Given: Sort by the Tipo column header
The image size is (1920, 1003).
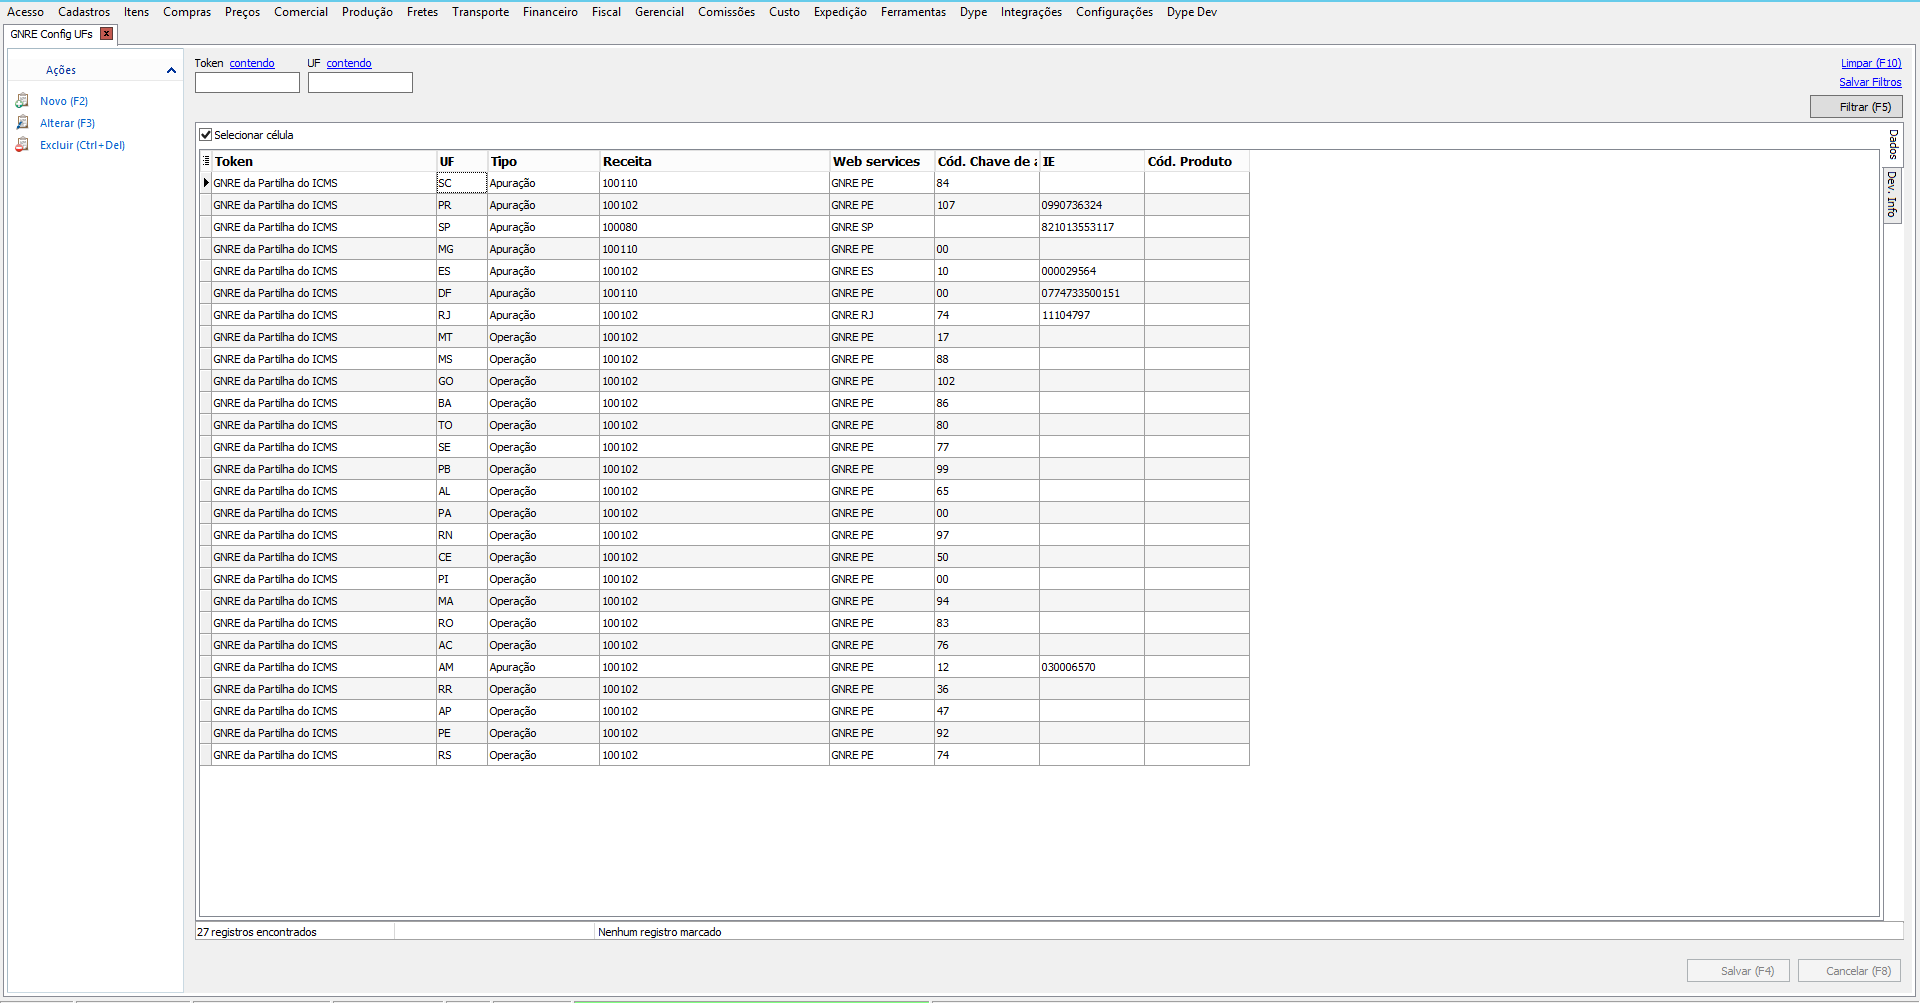Looking at the screenshot, I should click(x=544, y=161).
